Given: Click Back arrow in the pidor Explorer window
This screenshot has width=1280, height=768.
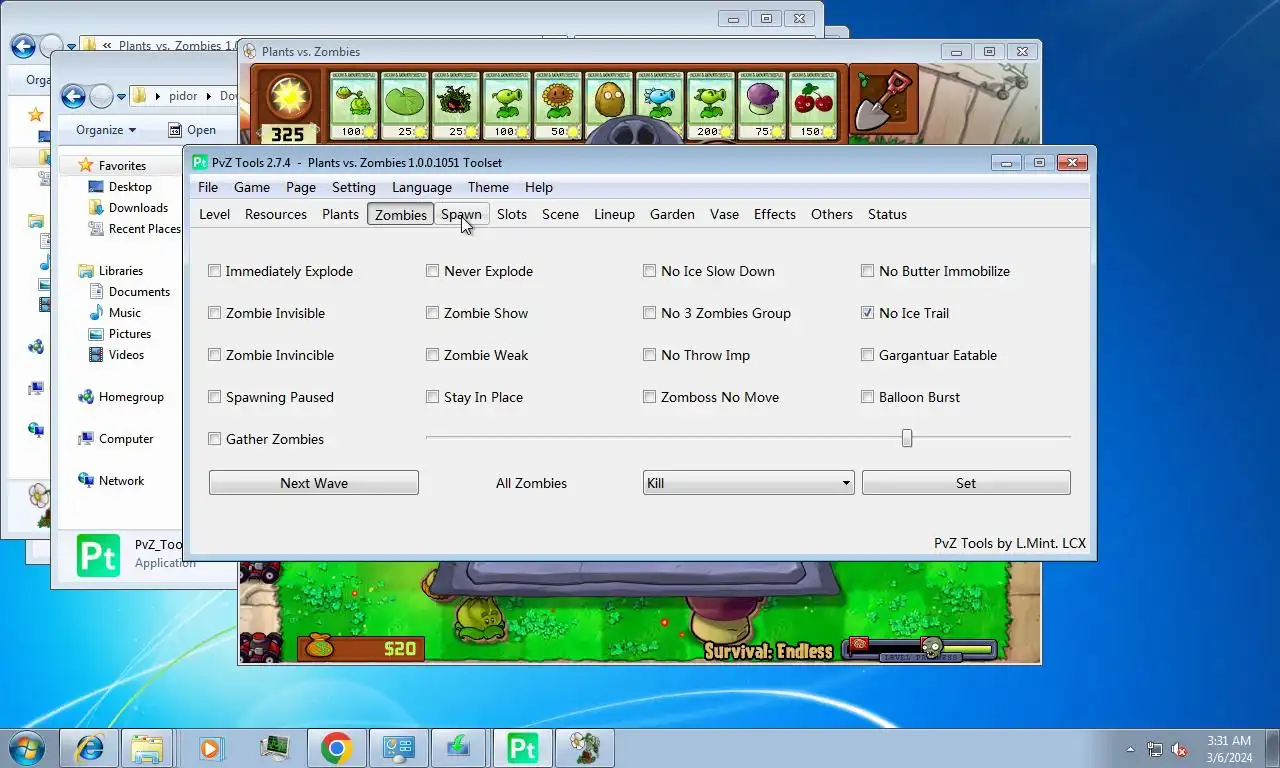Looking at the screenshot, I should point(73,96).
